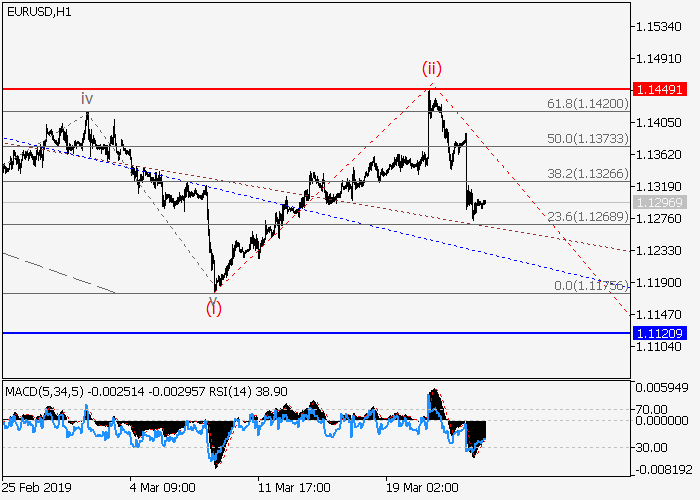
Task: Select the 50.0(1.13733) Fibonacci level label
Action: (x=587, y=138)
